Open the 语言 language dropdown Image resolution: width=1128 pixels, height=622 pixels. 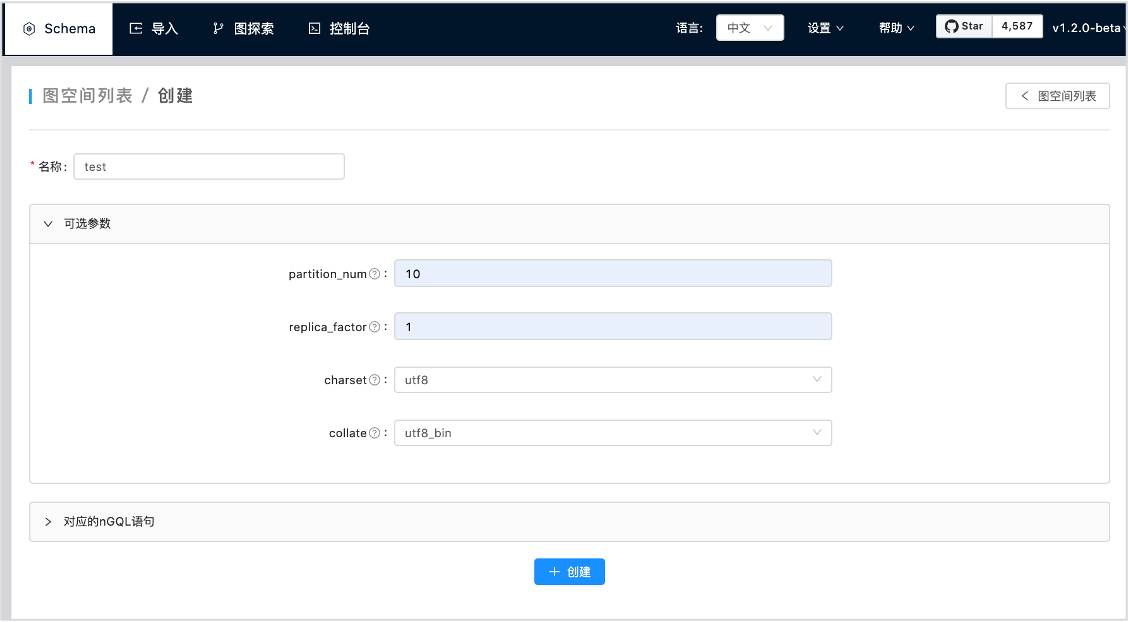(x=749, y=28)
